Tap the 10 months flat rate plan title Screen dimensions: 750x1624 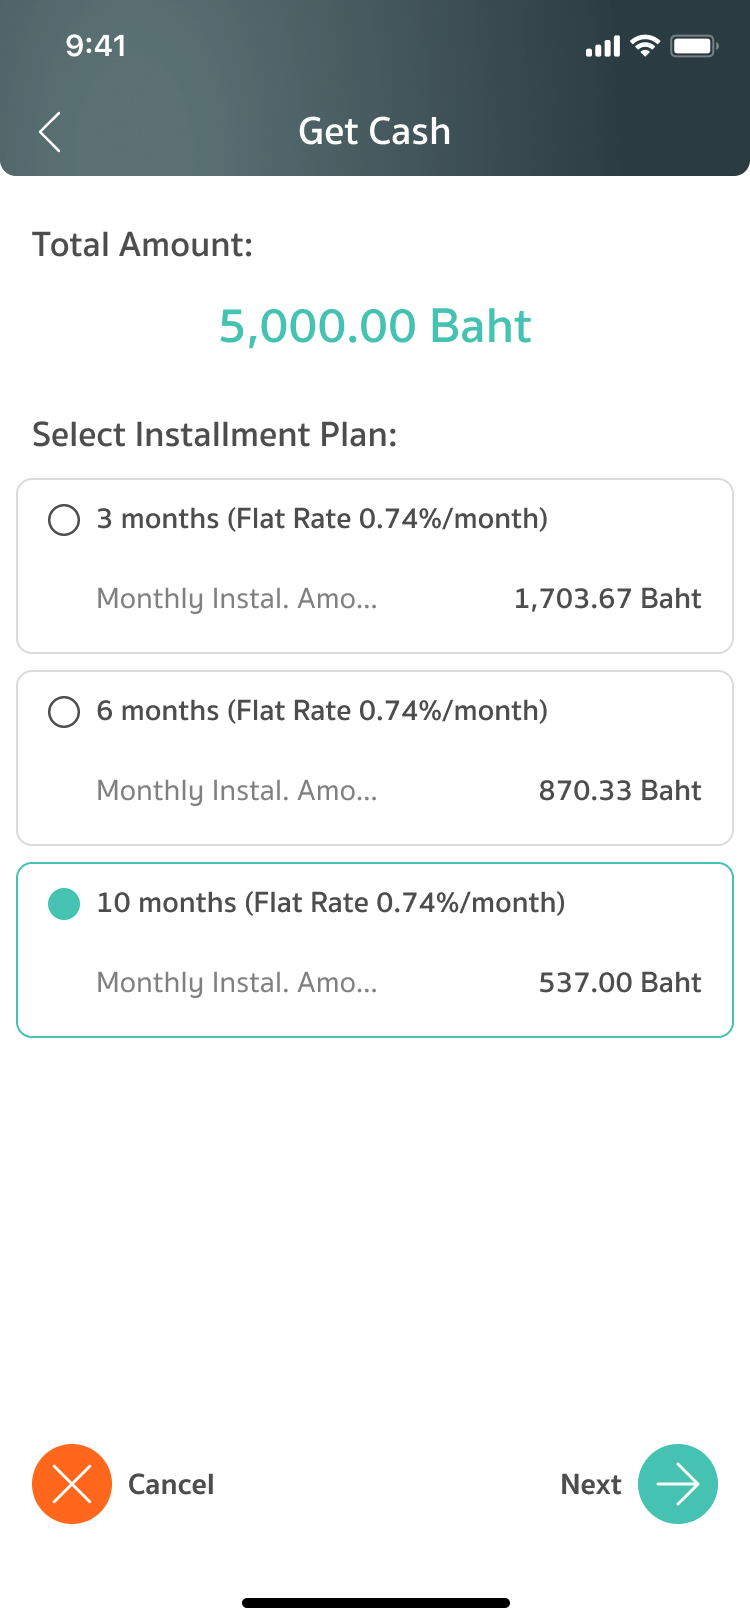331,903
